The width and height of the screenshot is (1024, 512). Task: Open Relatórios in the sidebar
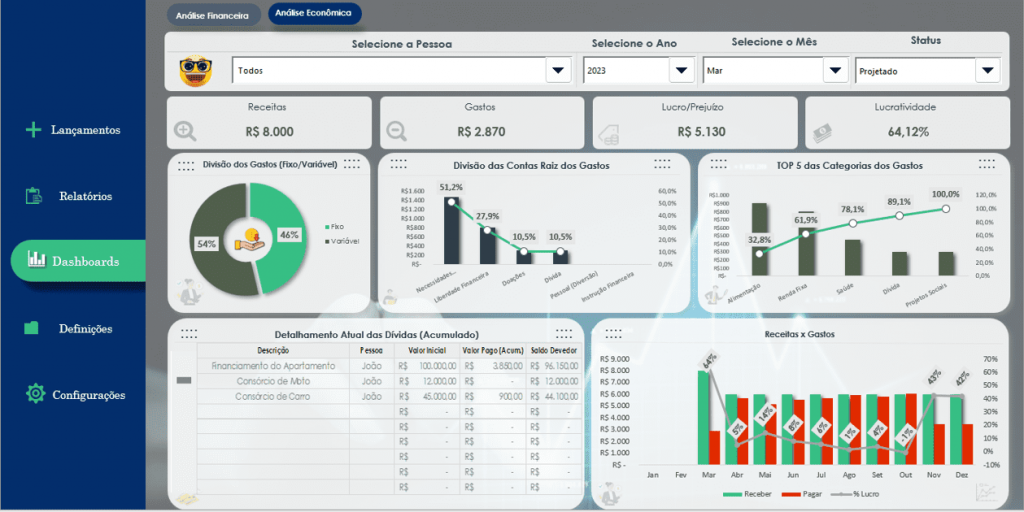86,196
